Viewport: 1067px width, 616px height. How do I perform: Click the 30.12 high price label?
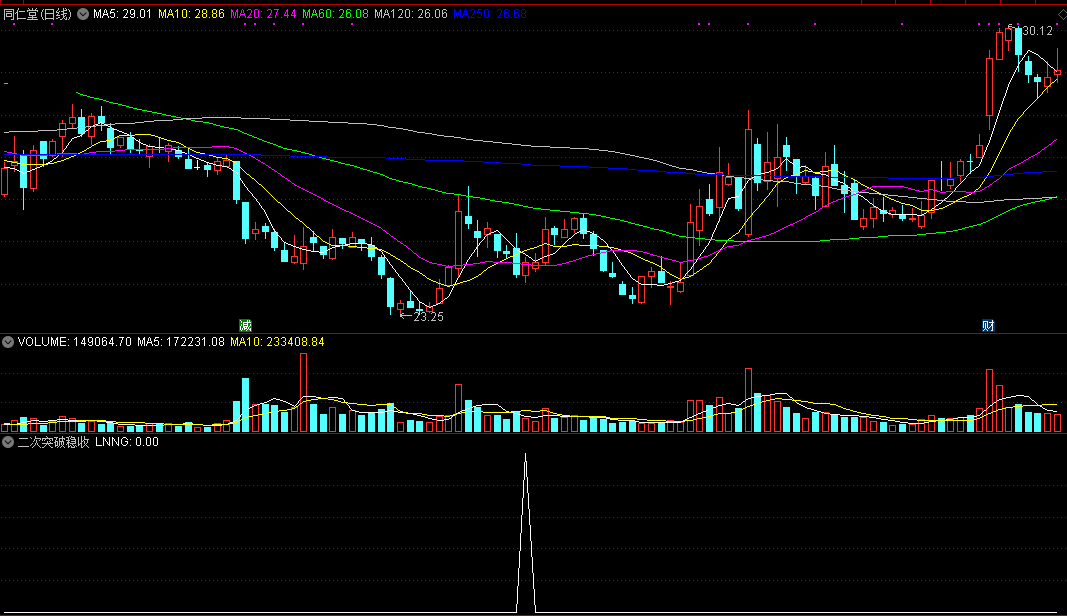tap(1037, 31)
